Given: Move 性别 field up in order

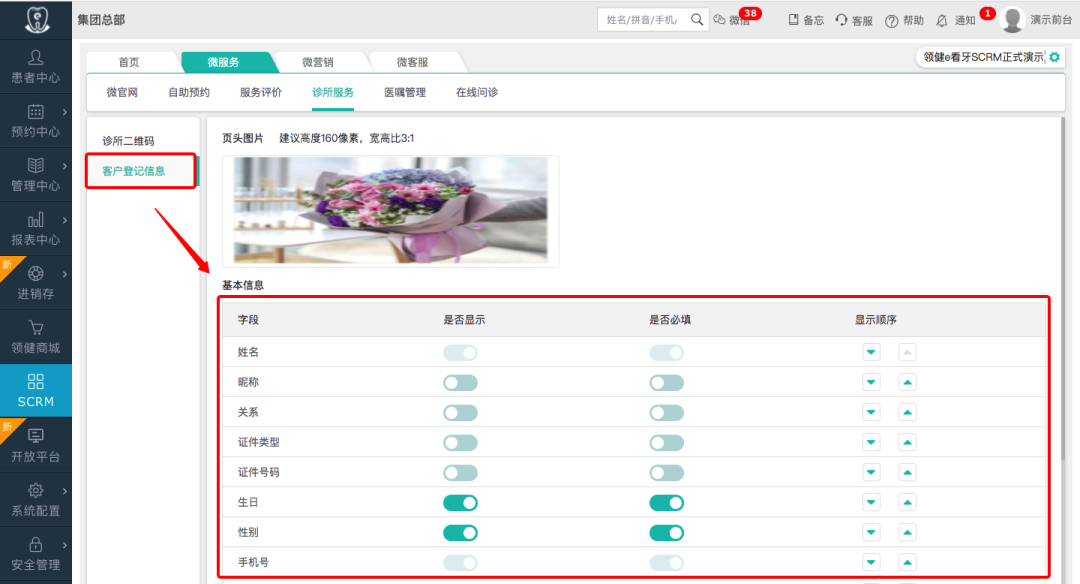Looking at the screenshot, I should (907, 532).
